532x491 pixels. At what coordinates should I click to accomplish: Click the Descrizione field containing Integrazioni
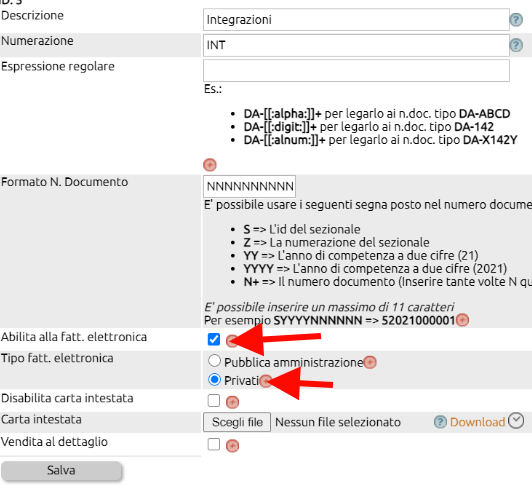tap(356, 20)
